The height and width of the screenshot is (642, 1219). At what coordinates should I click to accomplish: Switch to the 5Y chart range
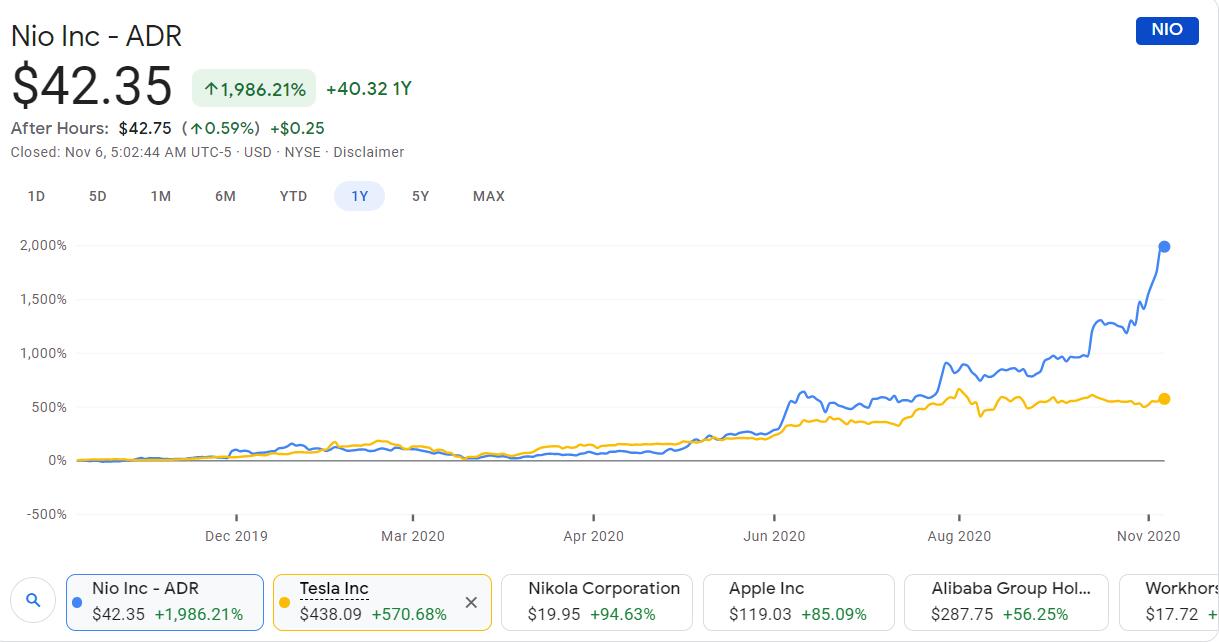(x=420, y=196)
